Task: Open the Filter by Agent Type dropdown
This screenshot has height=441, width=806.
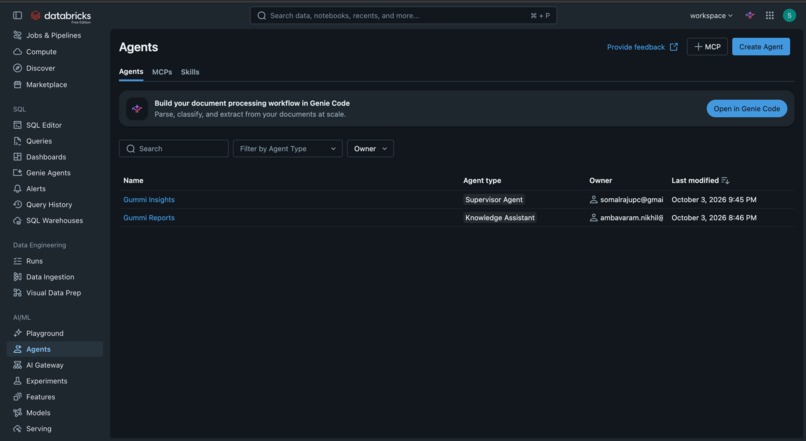Action: pos(287,149)
